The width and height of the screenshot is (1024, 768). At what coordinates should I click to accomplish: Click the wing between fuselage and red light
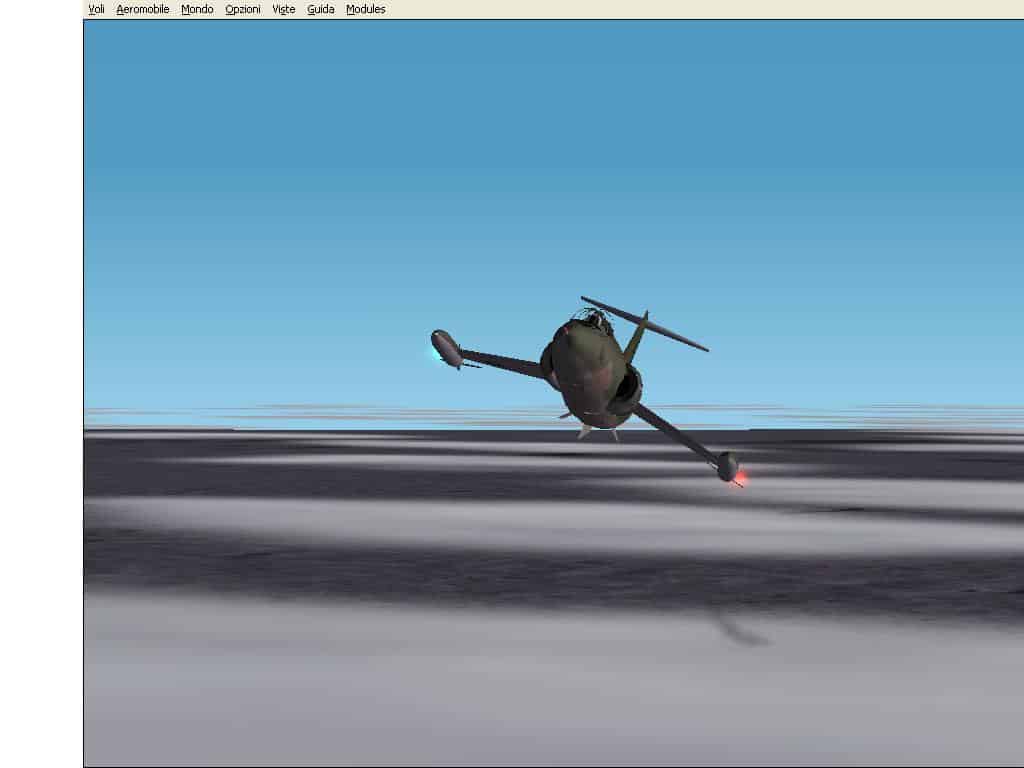(675, 430)
